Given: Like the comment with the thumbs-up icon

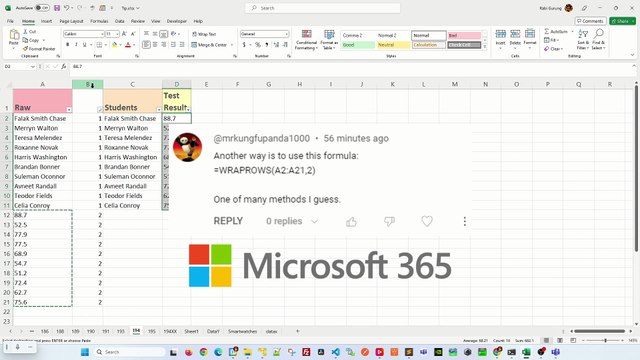Looking at the screenshot, I should [x=351, y=222].
